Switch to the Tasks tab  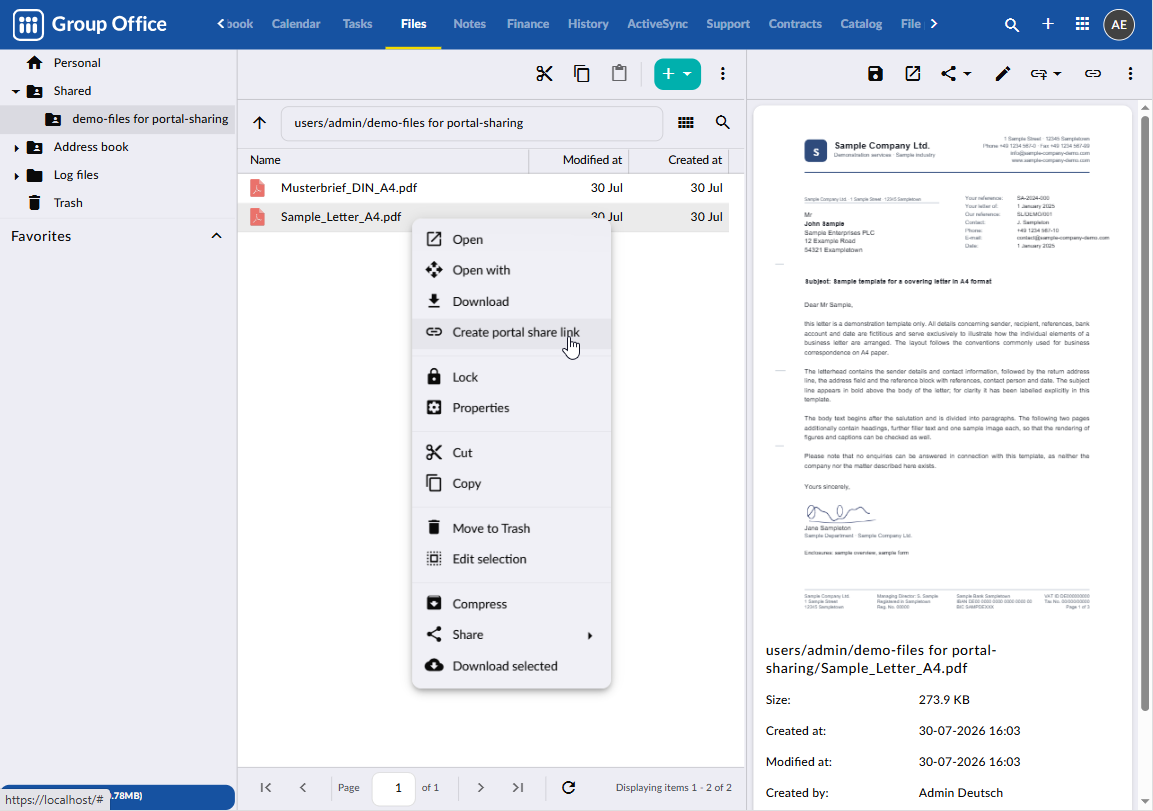tap(357, 24)
